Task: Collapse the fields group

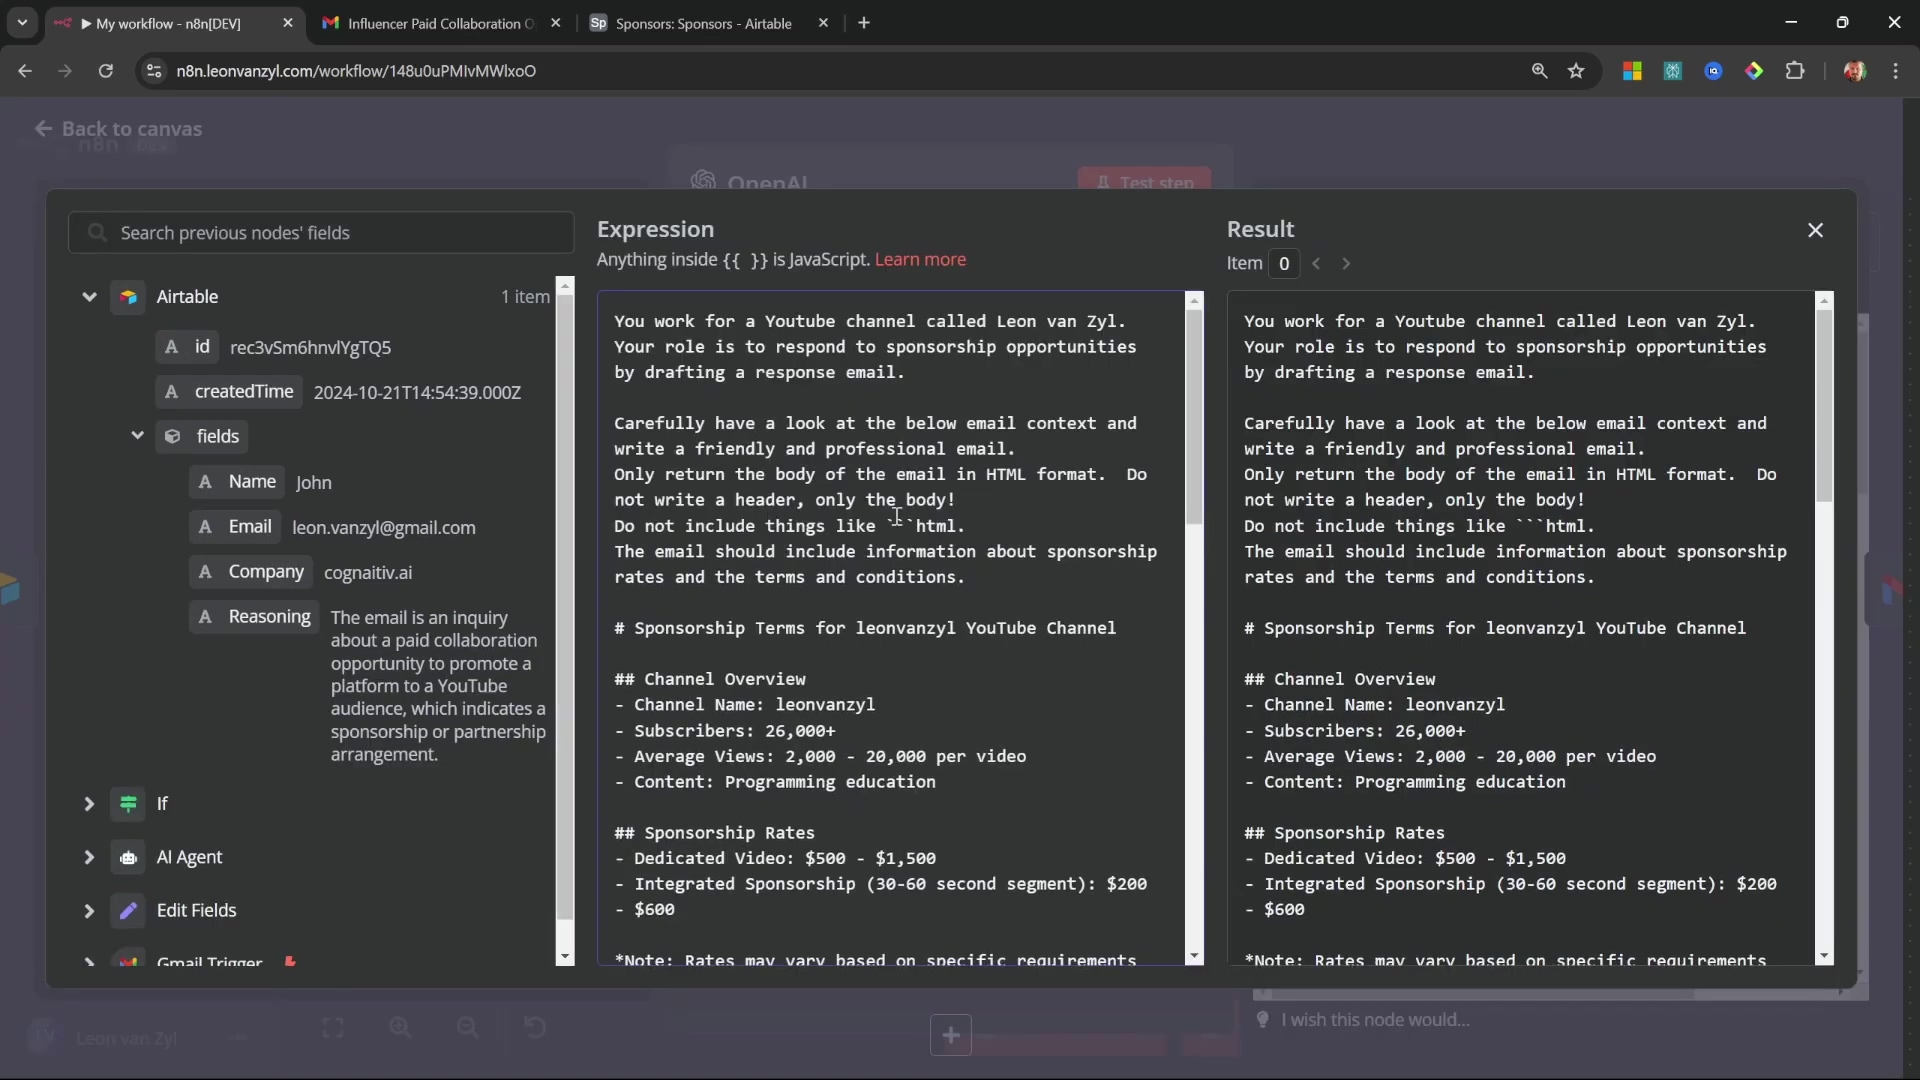Action: (x=137, y=436)
